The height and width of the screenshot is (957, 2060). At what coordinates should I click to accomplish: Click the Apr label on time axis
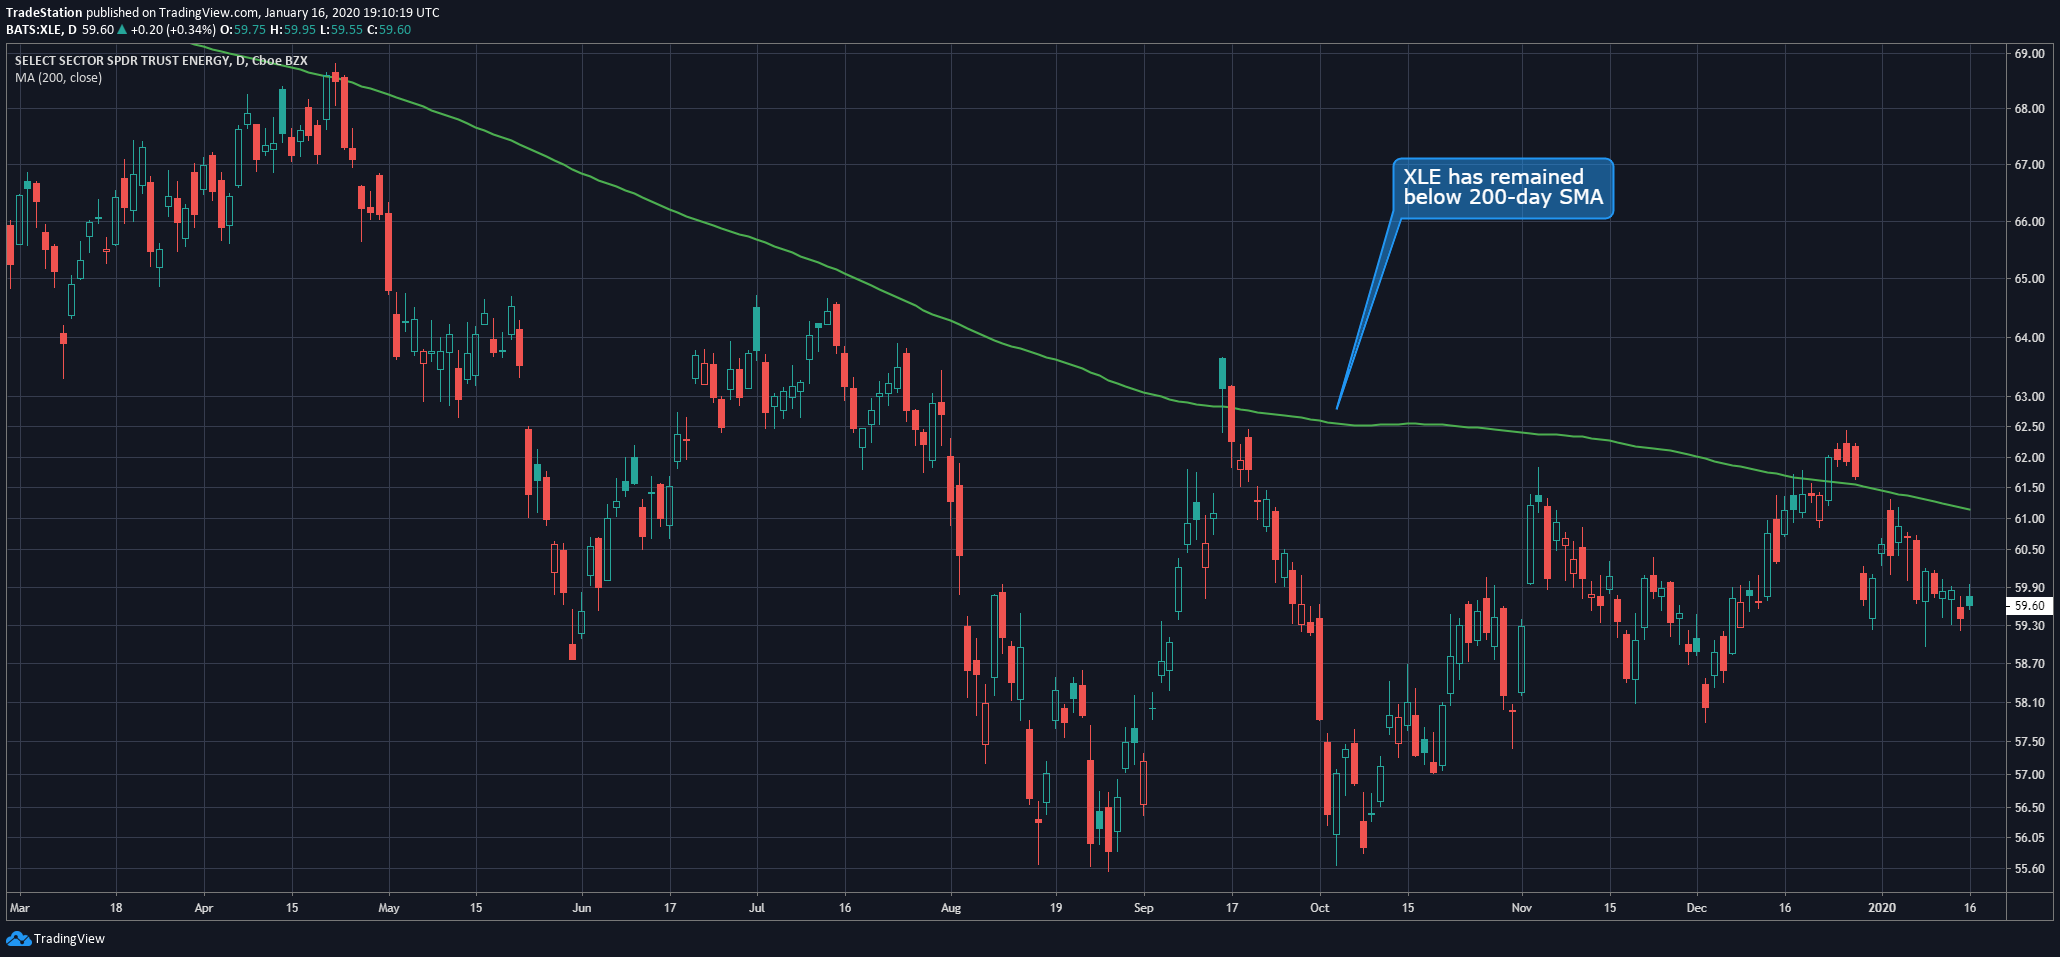(204, 908)
